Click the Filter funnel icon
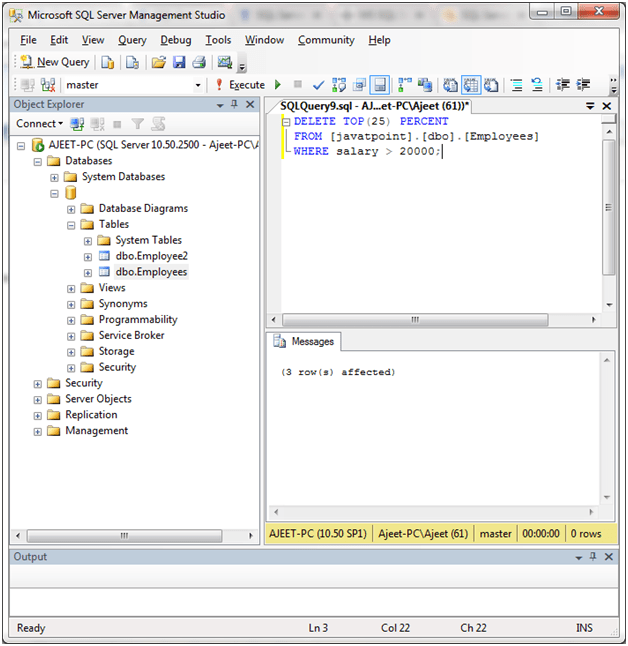 138,124
